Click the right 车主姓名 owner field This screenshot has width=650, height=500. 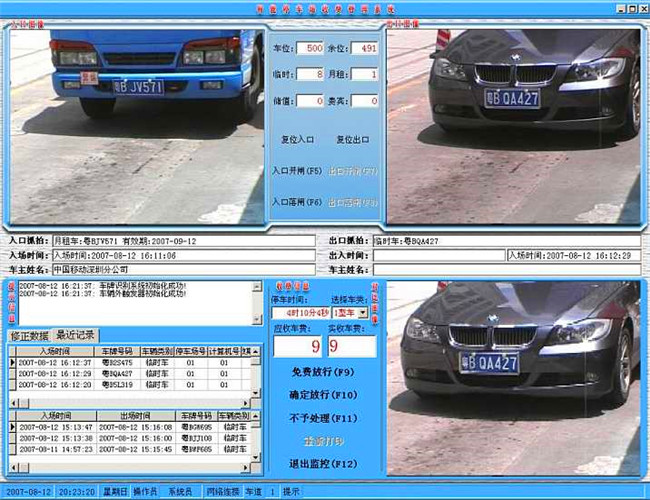507,269
